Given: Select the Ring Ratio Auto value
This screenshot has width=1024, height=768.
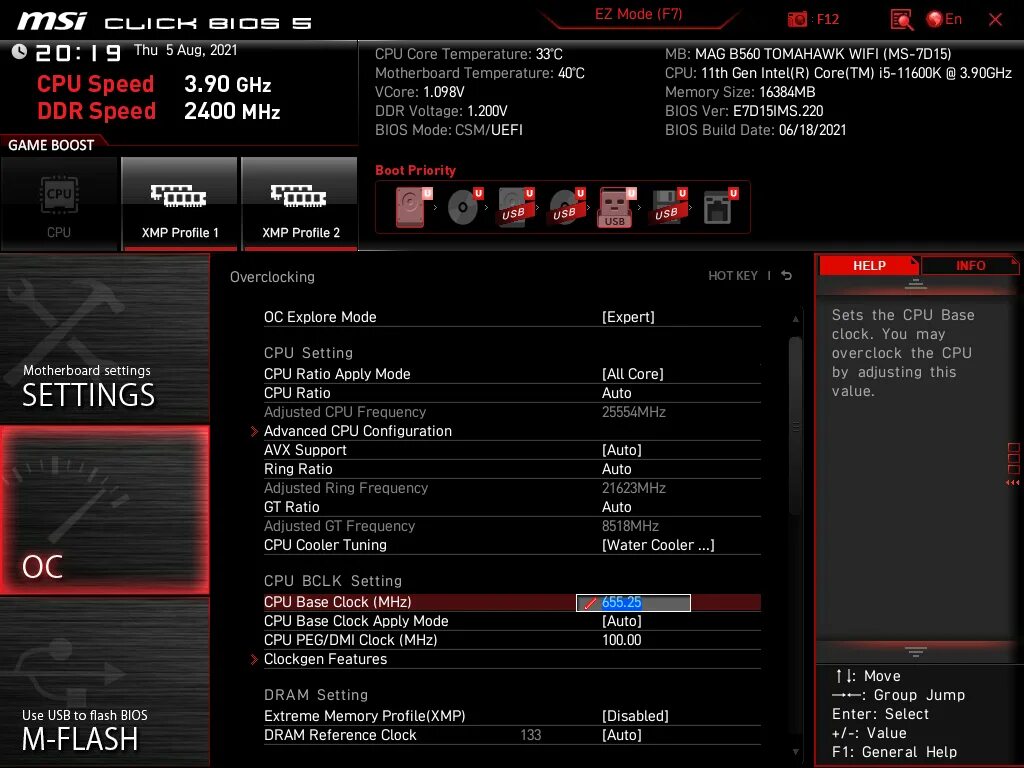Looking at the screenshot, I should click(616, 469).
